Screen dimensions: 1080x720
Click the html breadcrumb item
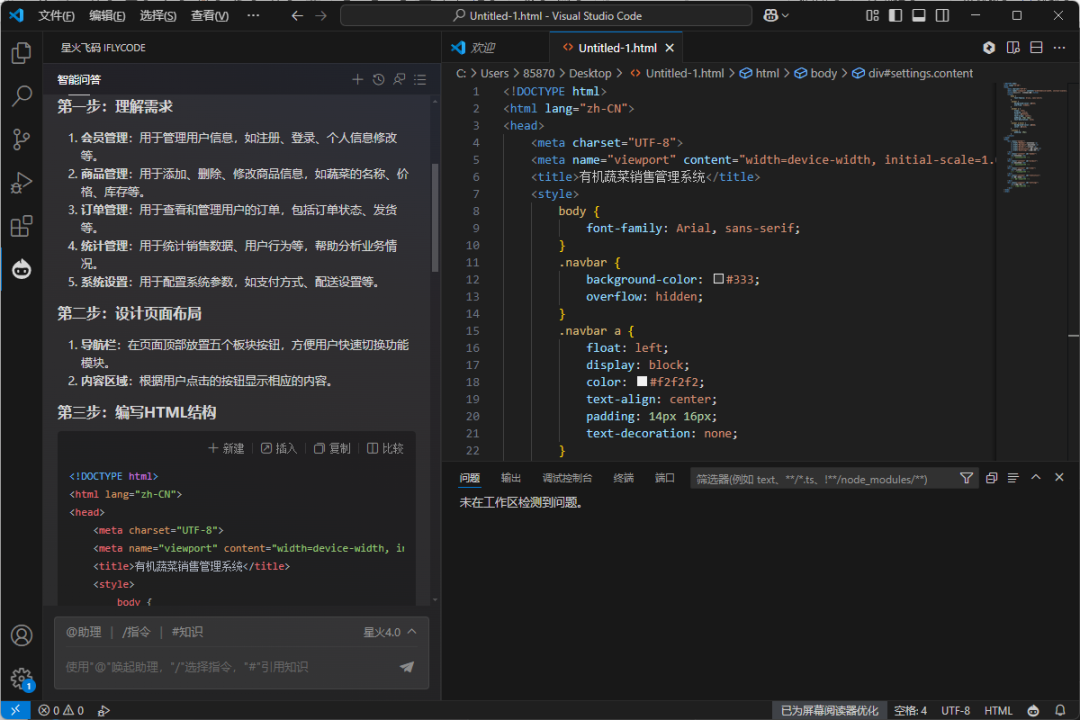coord(760,73)
